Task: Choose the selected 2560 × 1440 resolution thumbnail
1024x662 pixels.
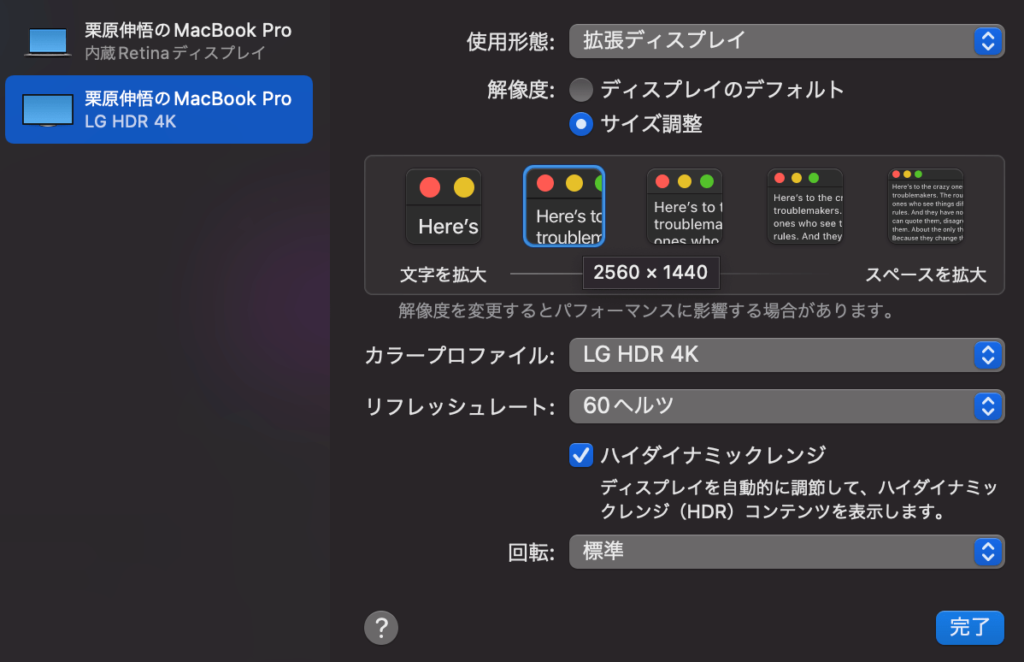Action: click(x=564, y=206)
